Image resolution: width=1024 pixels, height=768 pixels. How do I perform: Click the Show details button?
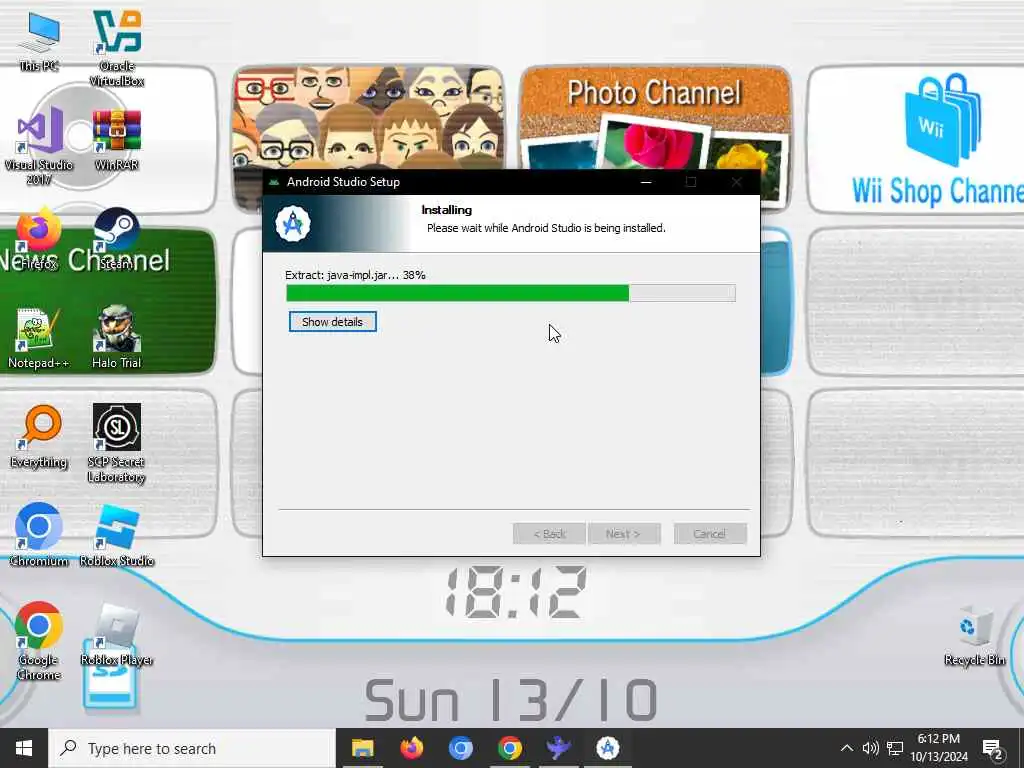tap(332, 321)
